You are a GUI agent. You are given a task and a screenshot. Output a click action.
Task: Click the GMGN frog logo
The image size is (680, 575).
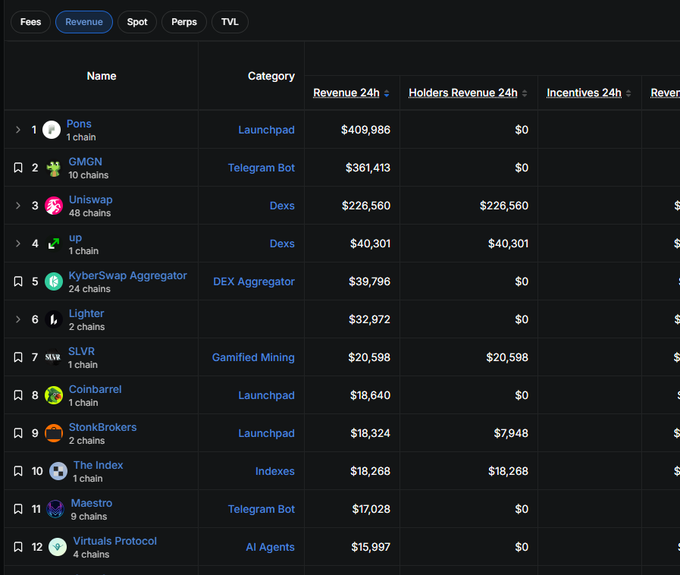(x=54, y=168)
